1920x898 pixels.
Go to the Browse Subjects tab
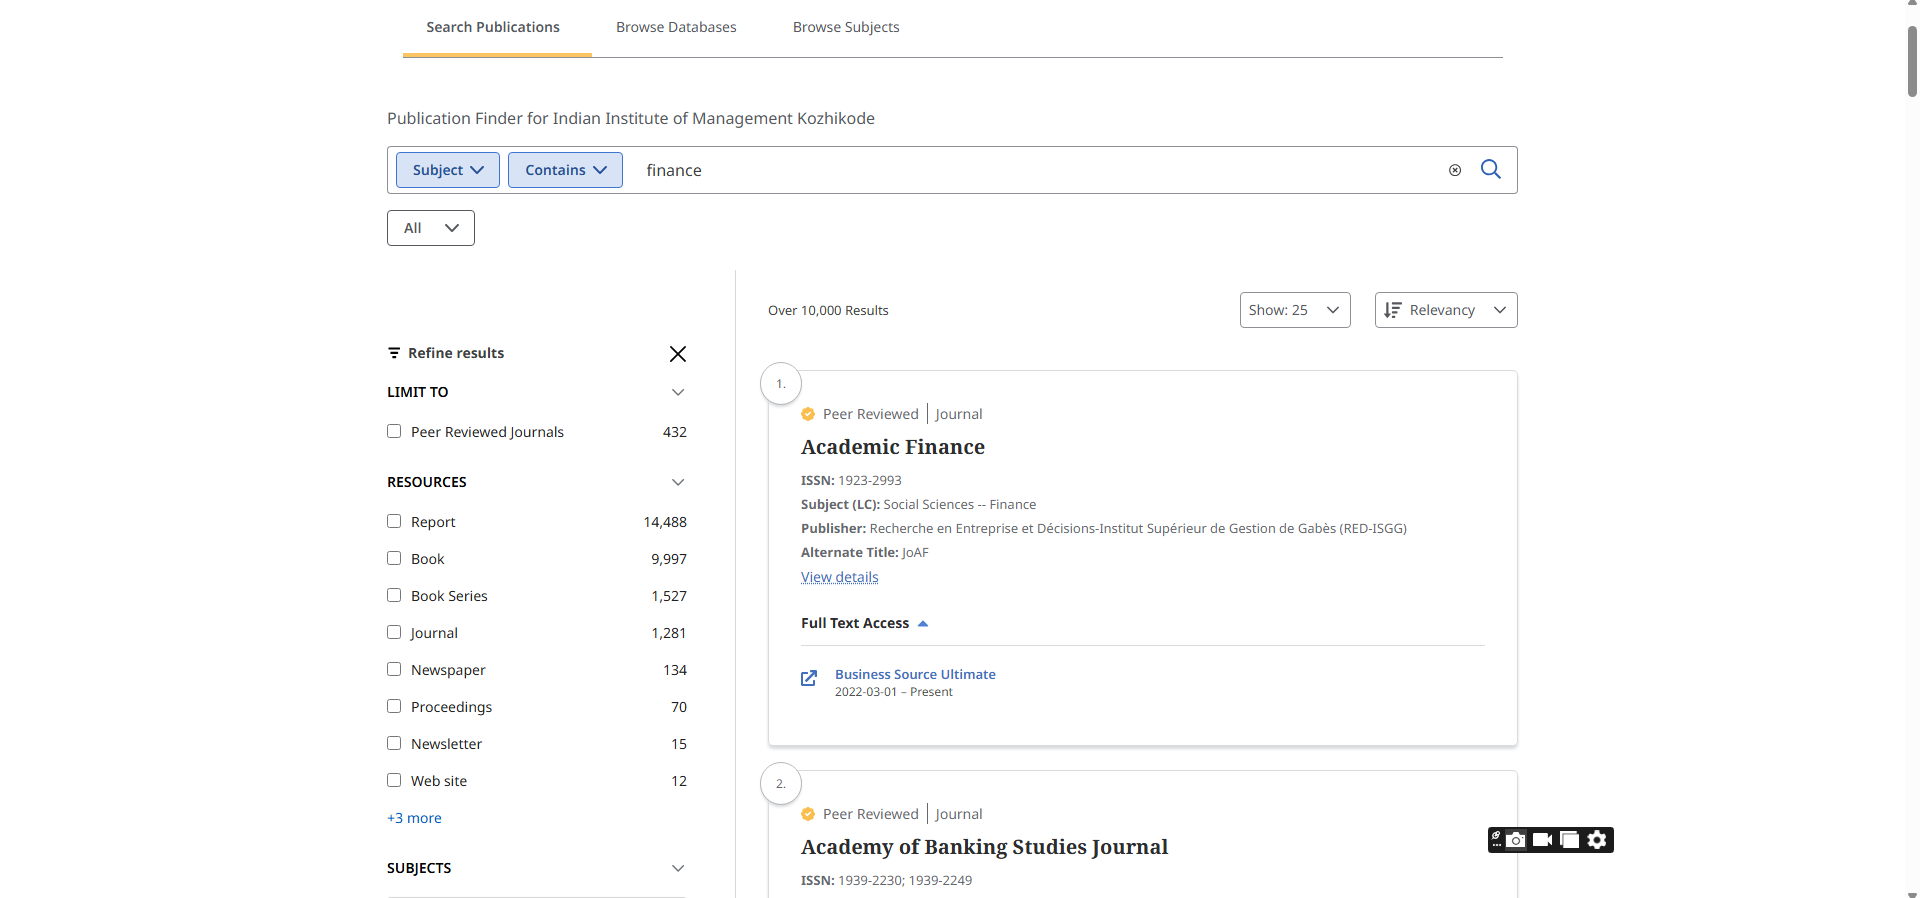pyautogui.click(x=846, y=27)
